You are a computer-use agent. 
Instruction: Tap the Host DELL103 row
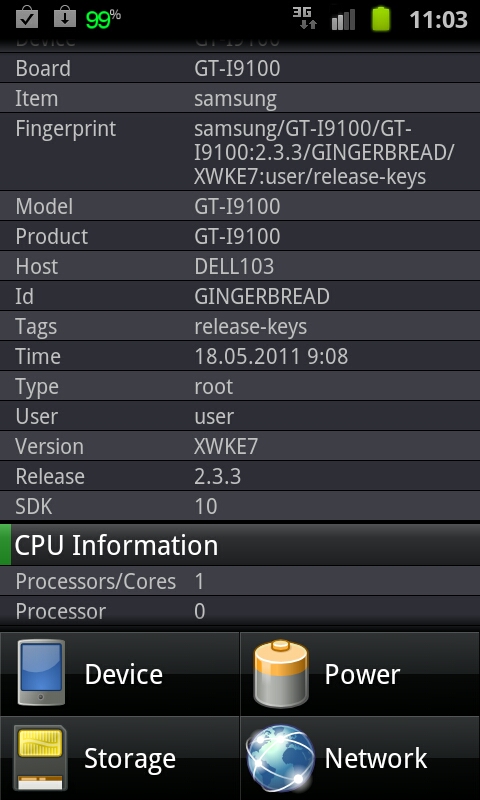(x=240, y=266)
